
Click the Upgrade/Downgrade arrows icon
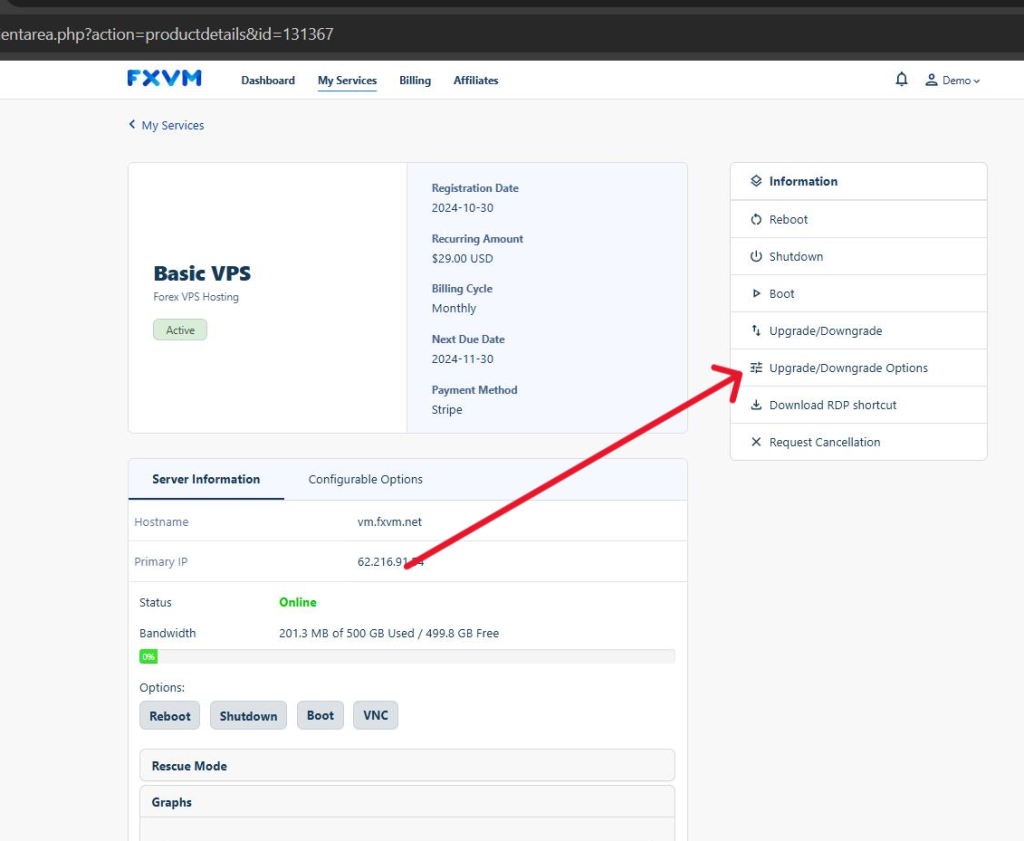point(756,331)
